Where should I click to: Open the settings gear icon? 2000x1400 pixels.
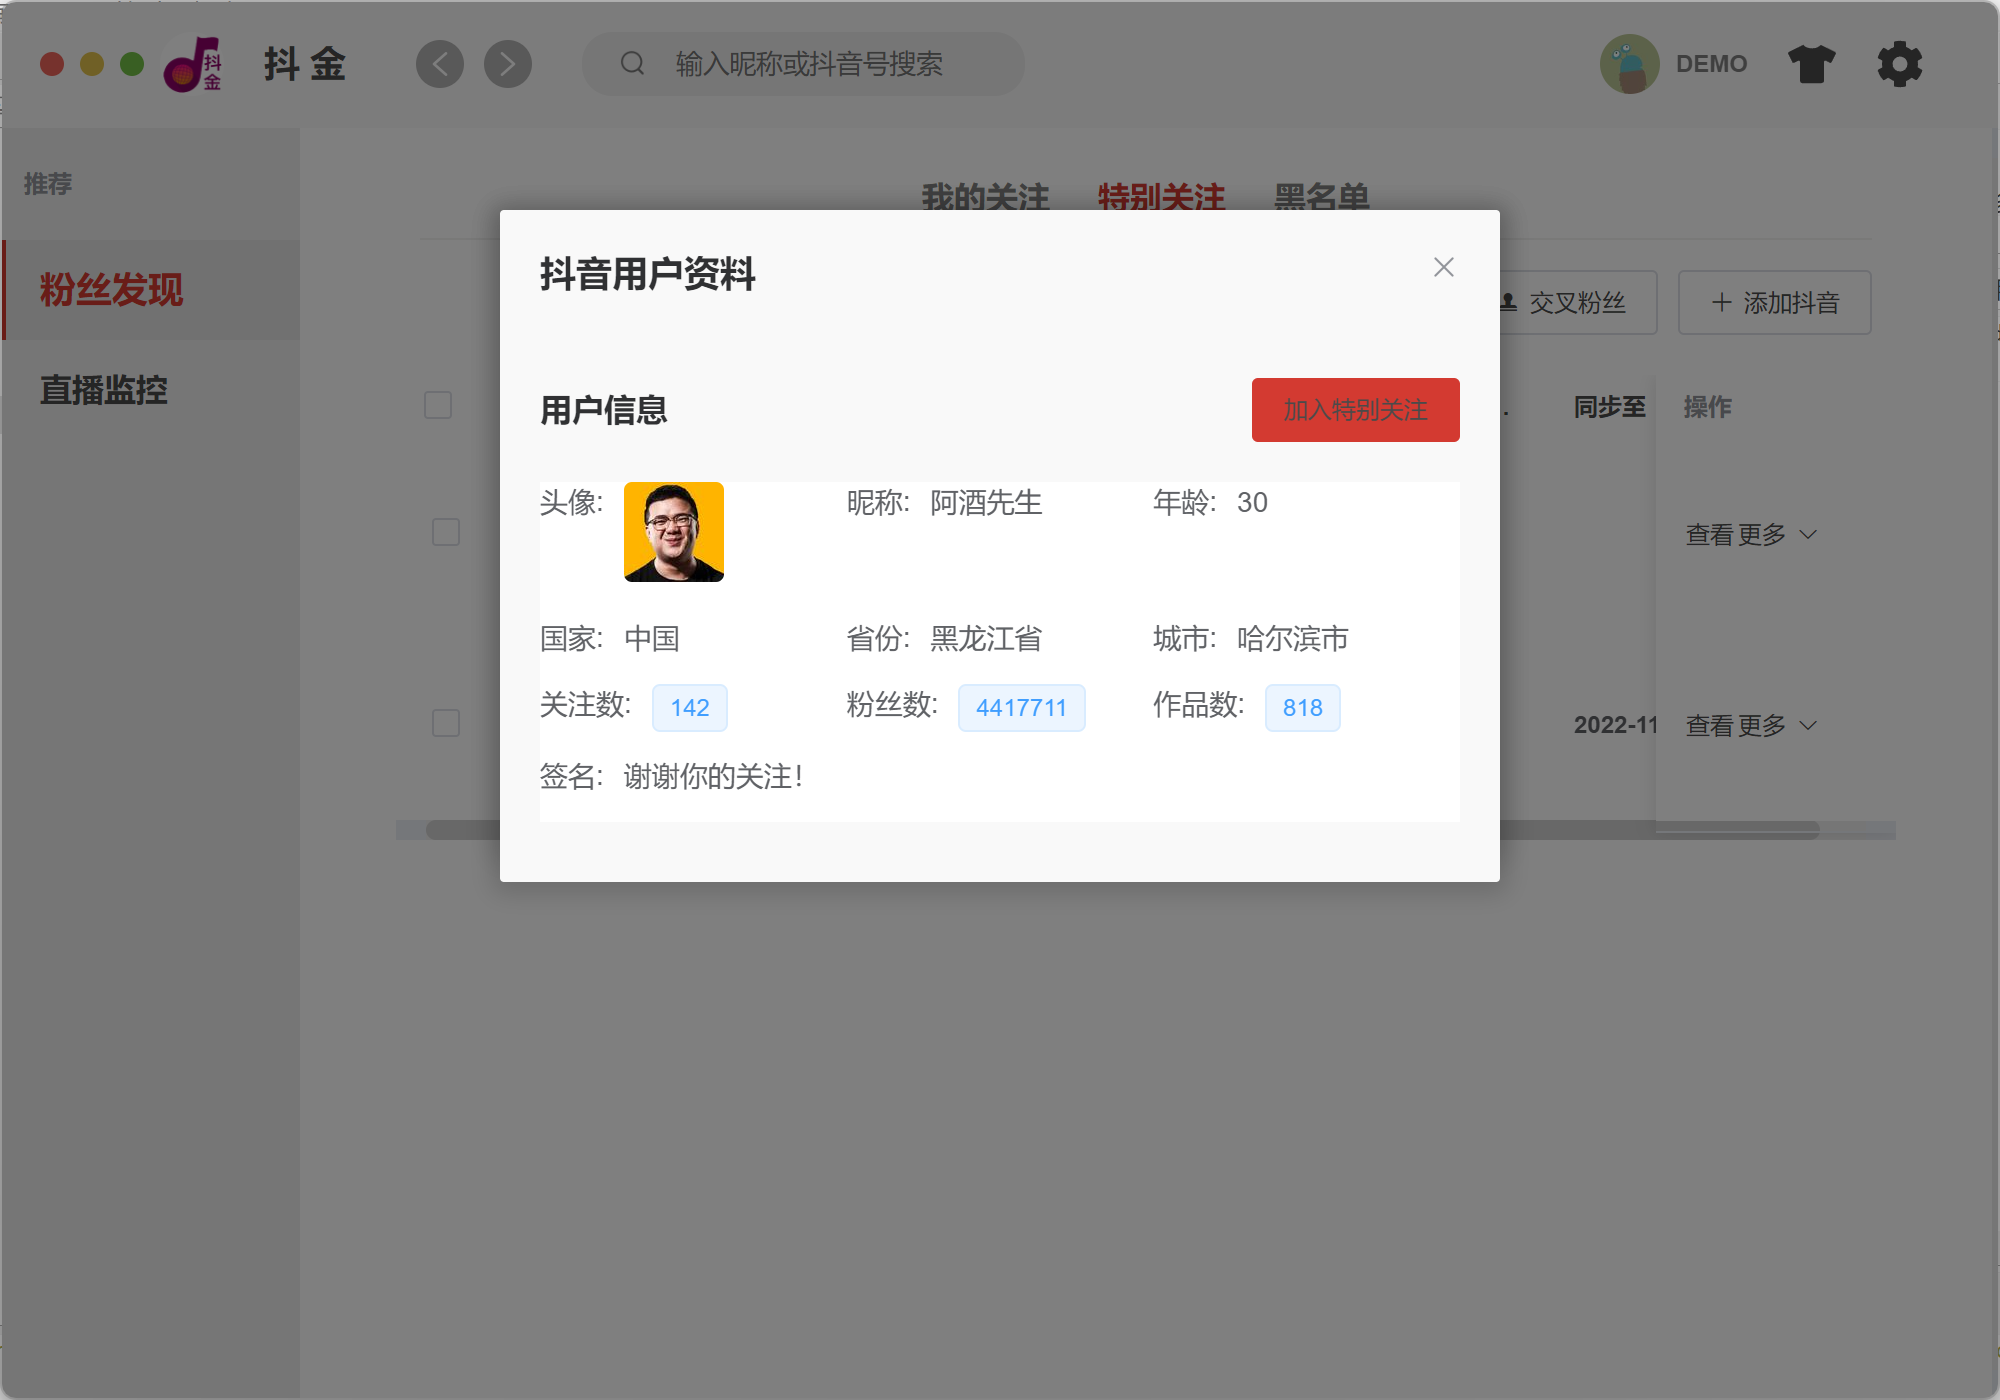click(x=1899, y=64)
